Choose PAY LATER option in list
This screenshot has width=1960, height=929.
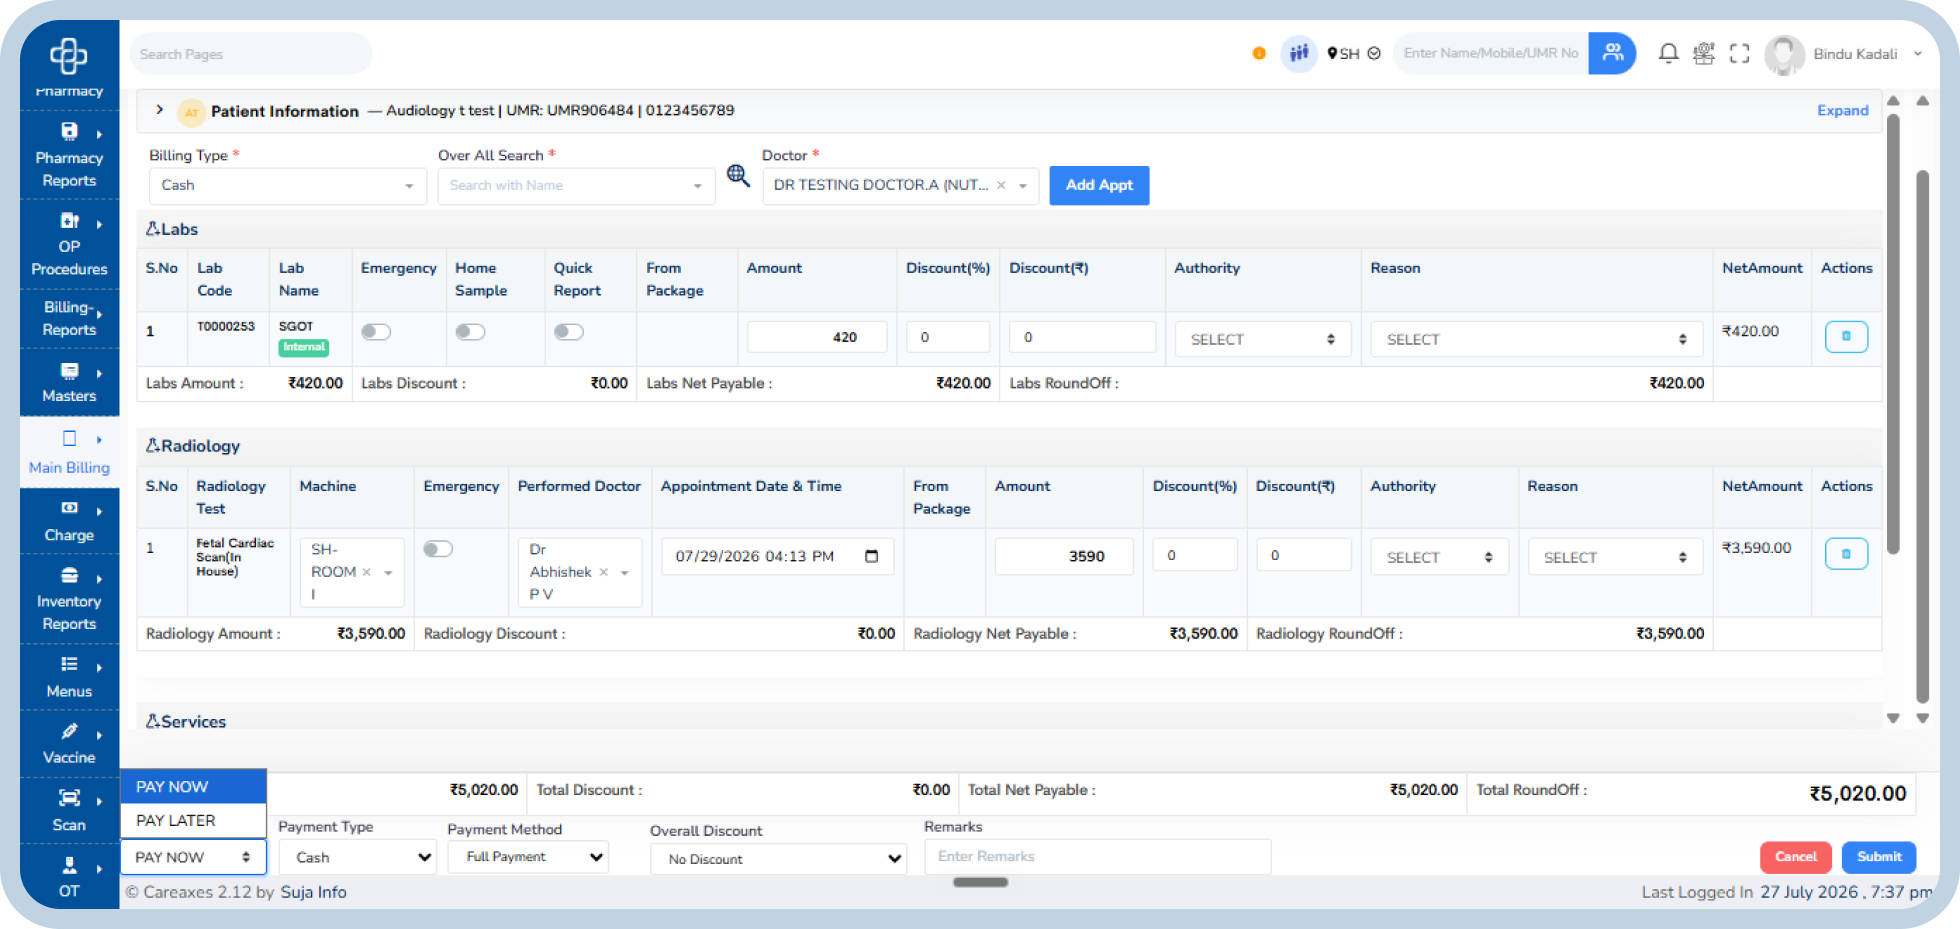[x=193, y=820]
